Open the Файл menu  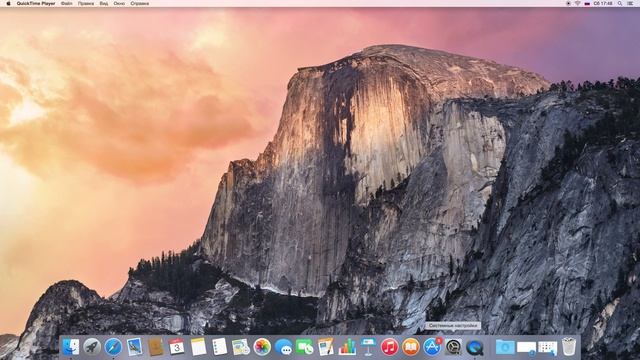point(67,3)
